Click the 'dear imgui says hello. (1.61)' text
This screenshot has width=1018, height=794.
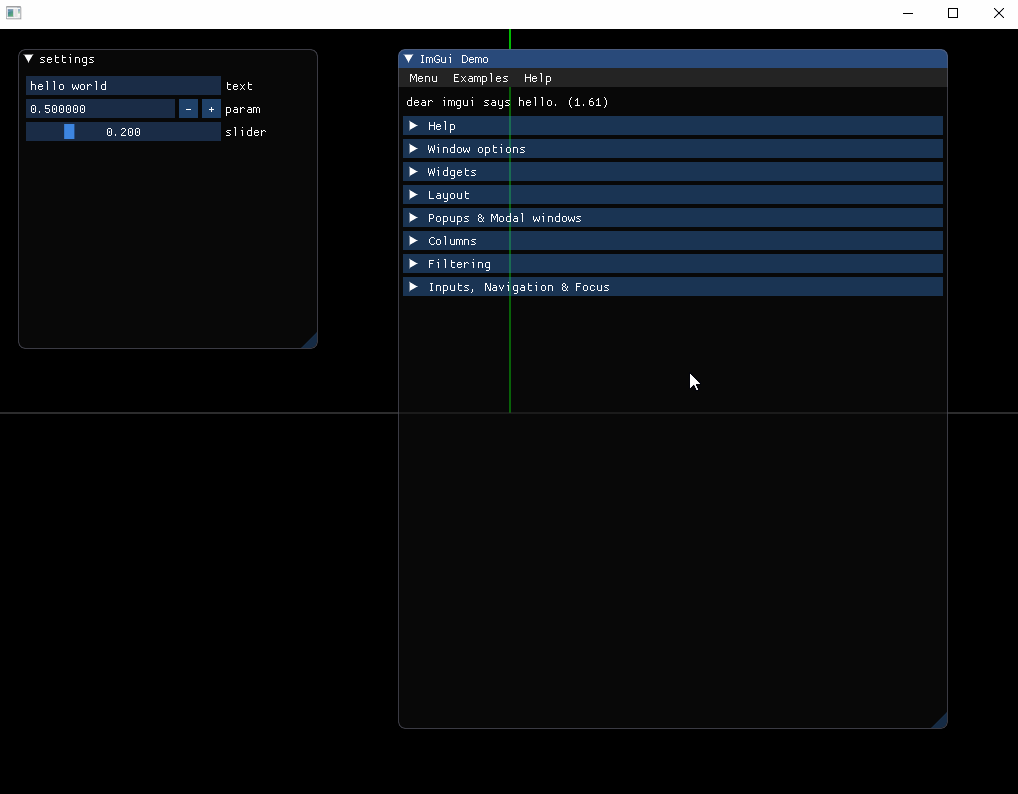pyautogui.click(x=507, y=102)
